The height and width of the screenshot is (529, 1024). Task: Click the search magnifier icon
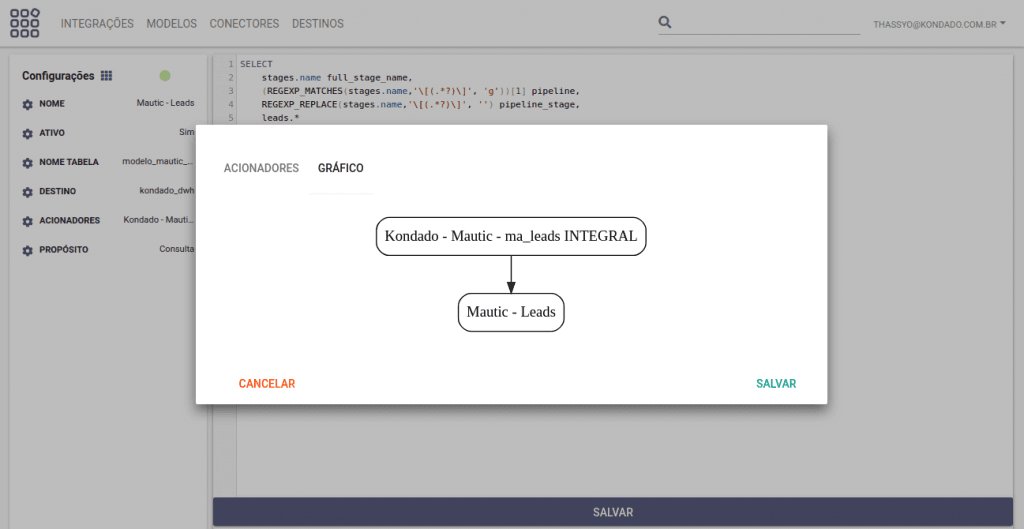coord(666,22)
